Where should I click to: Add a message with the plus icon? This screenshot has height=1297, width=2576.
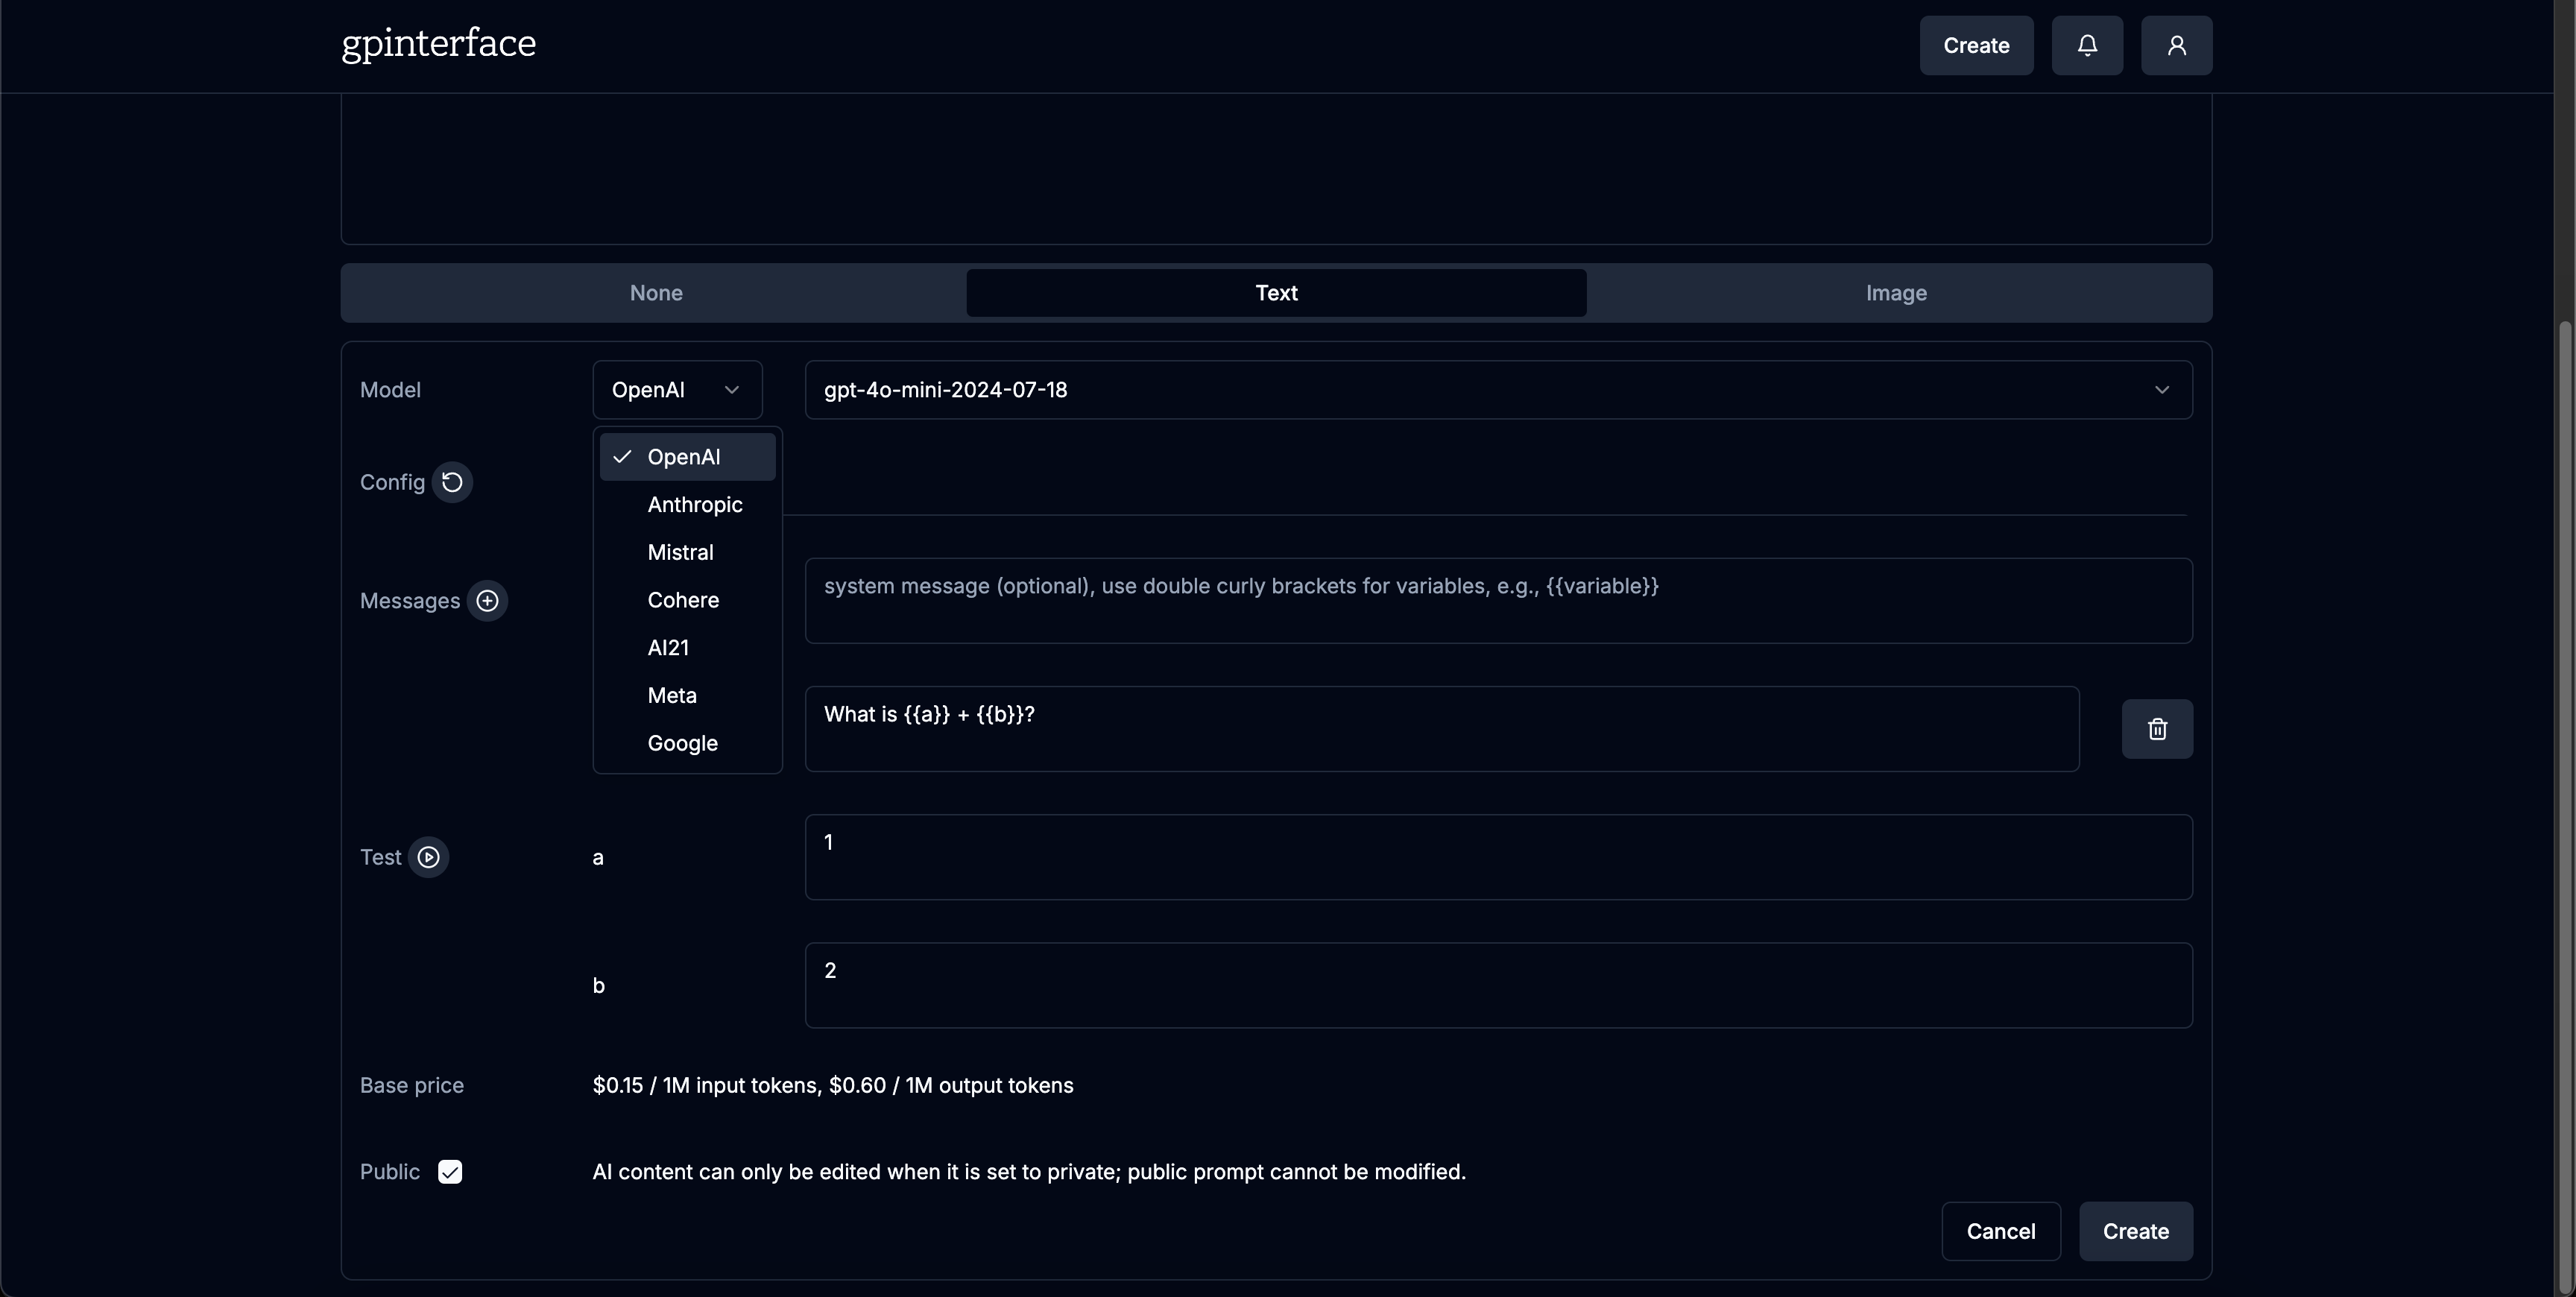pyautogui.click(x=487, y=601)
